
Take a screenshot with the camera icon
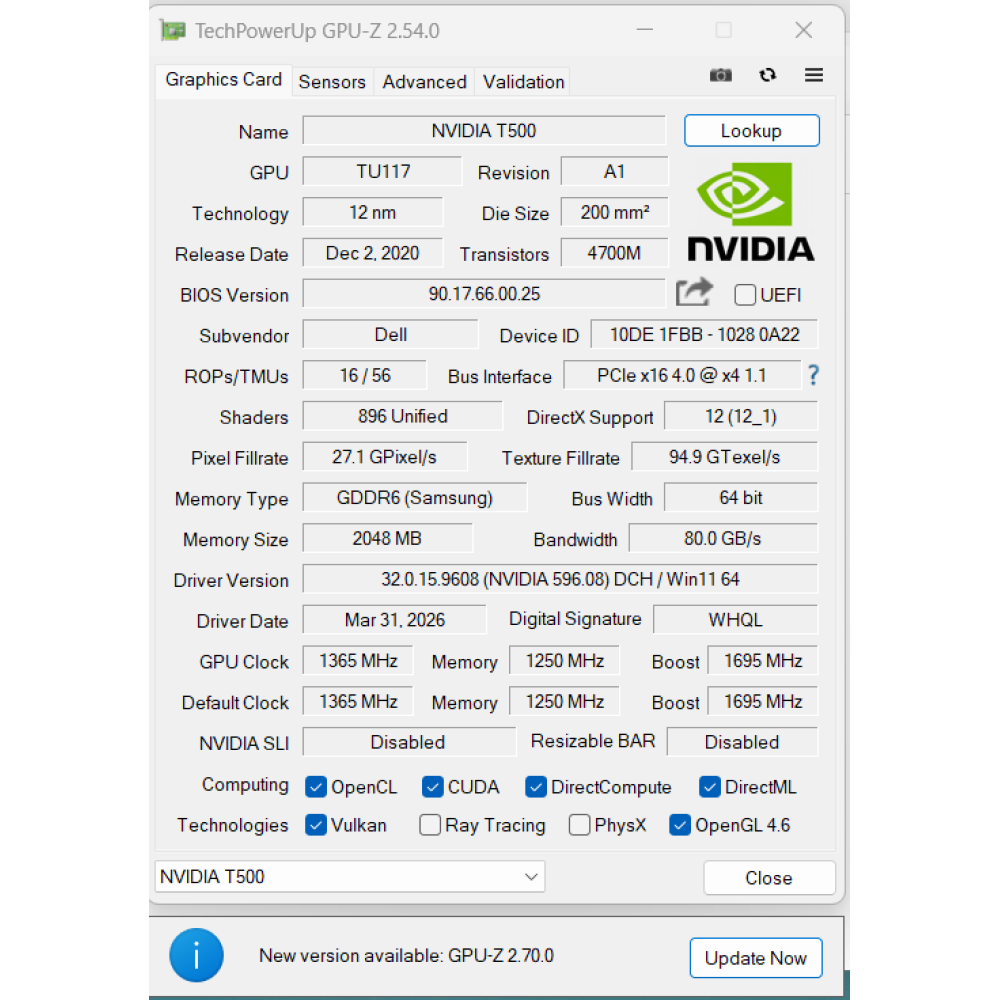(721, 75)
